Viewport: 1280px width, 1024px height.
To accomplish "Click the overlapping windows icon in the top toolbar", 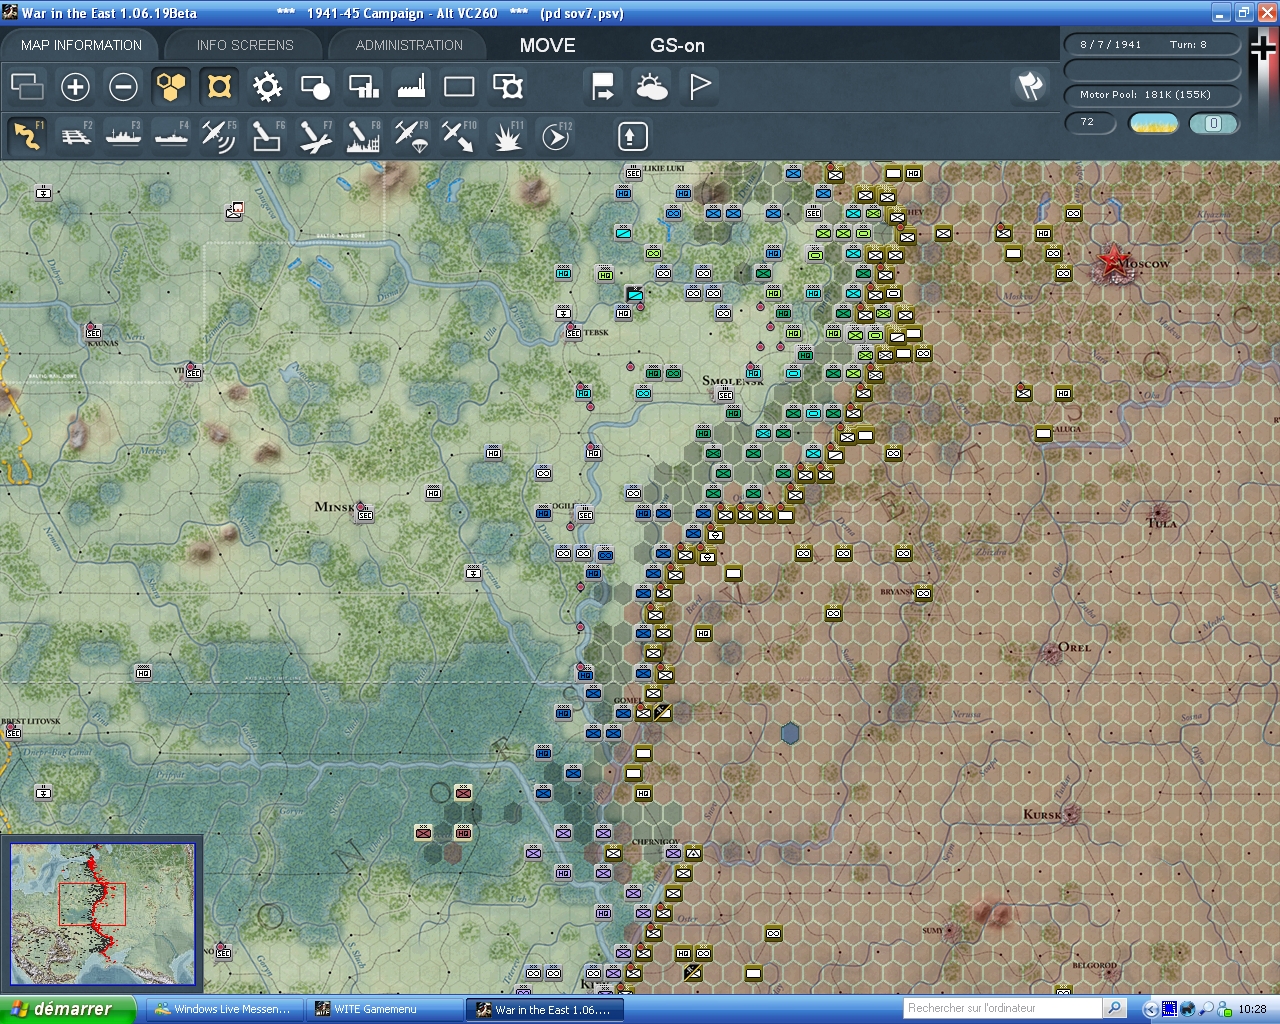I will (27, 87).
